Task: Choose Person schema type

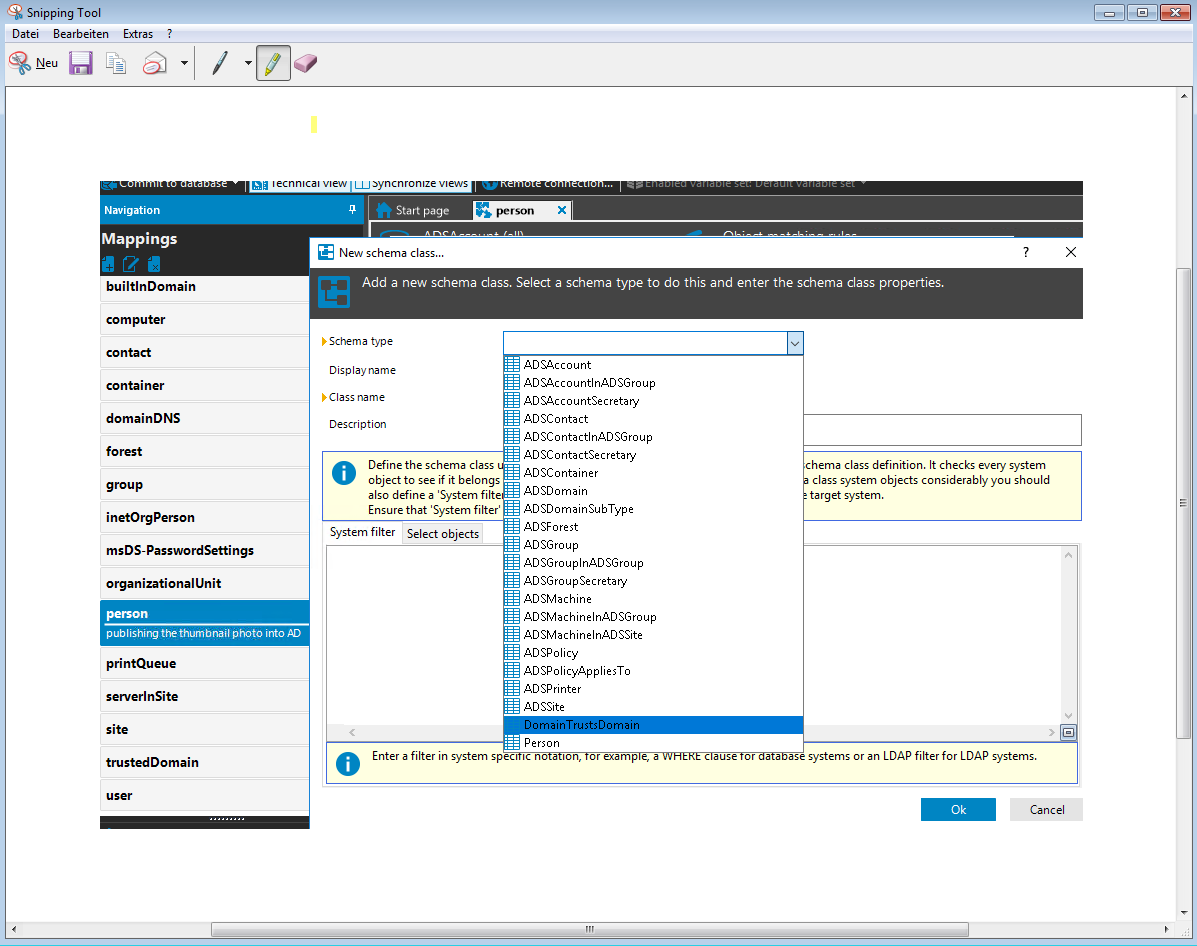Action: coord(653,743)
